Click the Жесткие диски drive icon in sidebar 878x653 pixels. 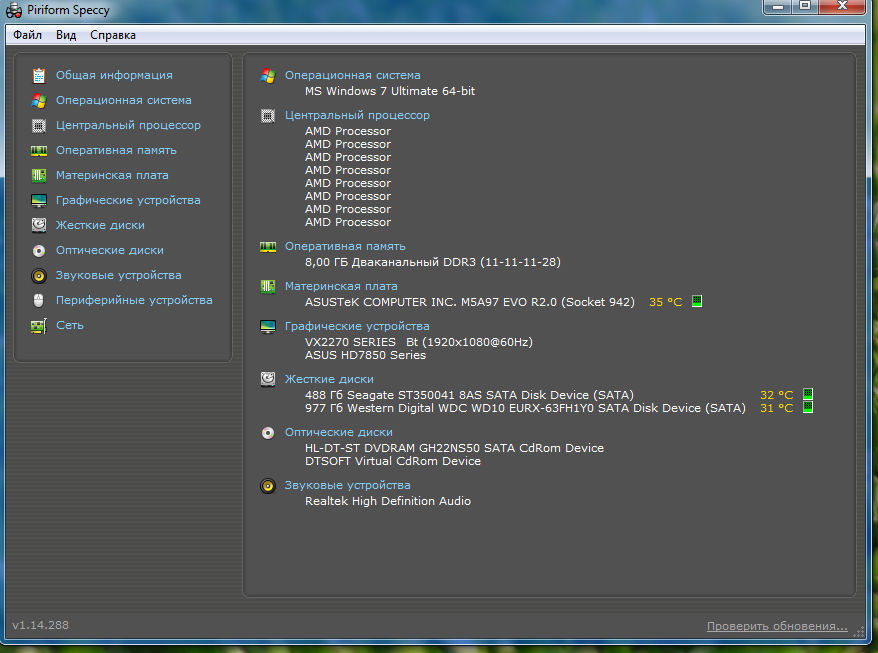click(x=39, y=225)
